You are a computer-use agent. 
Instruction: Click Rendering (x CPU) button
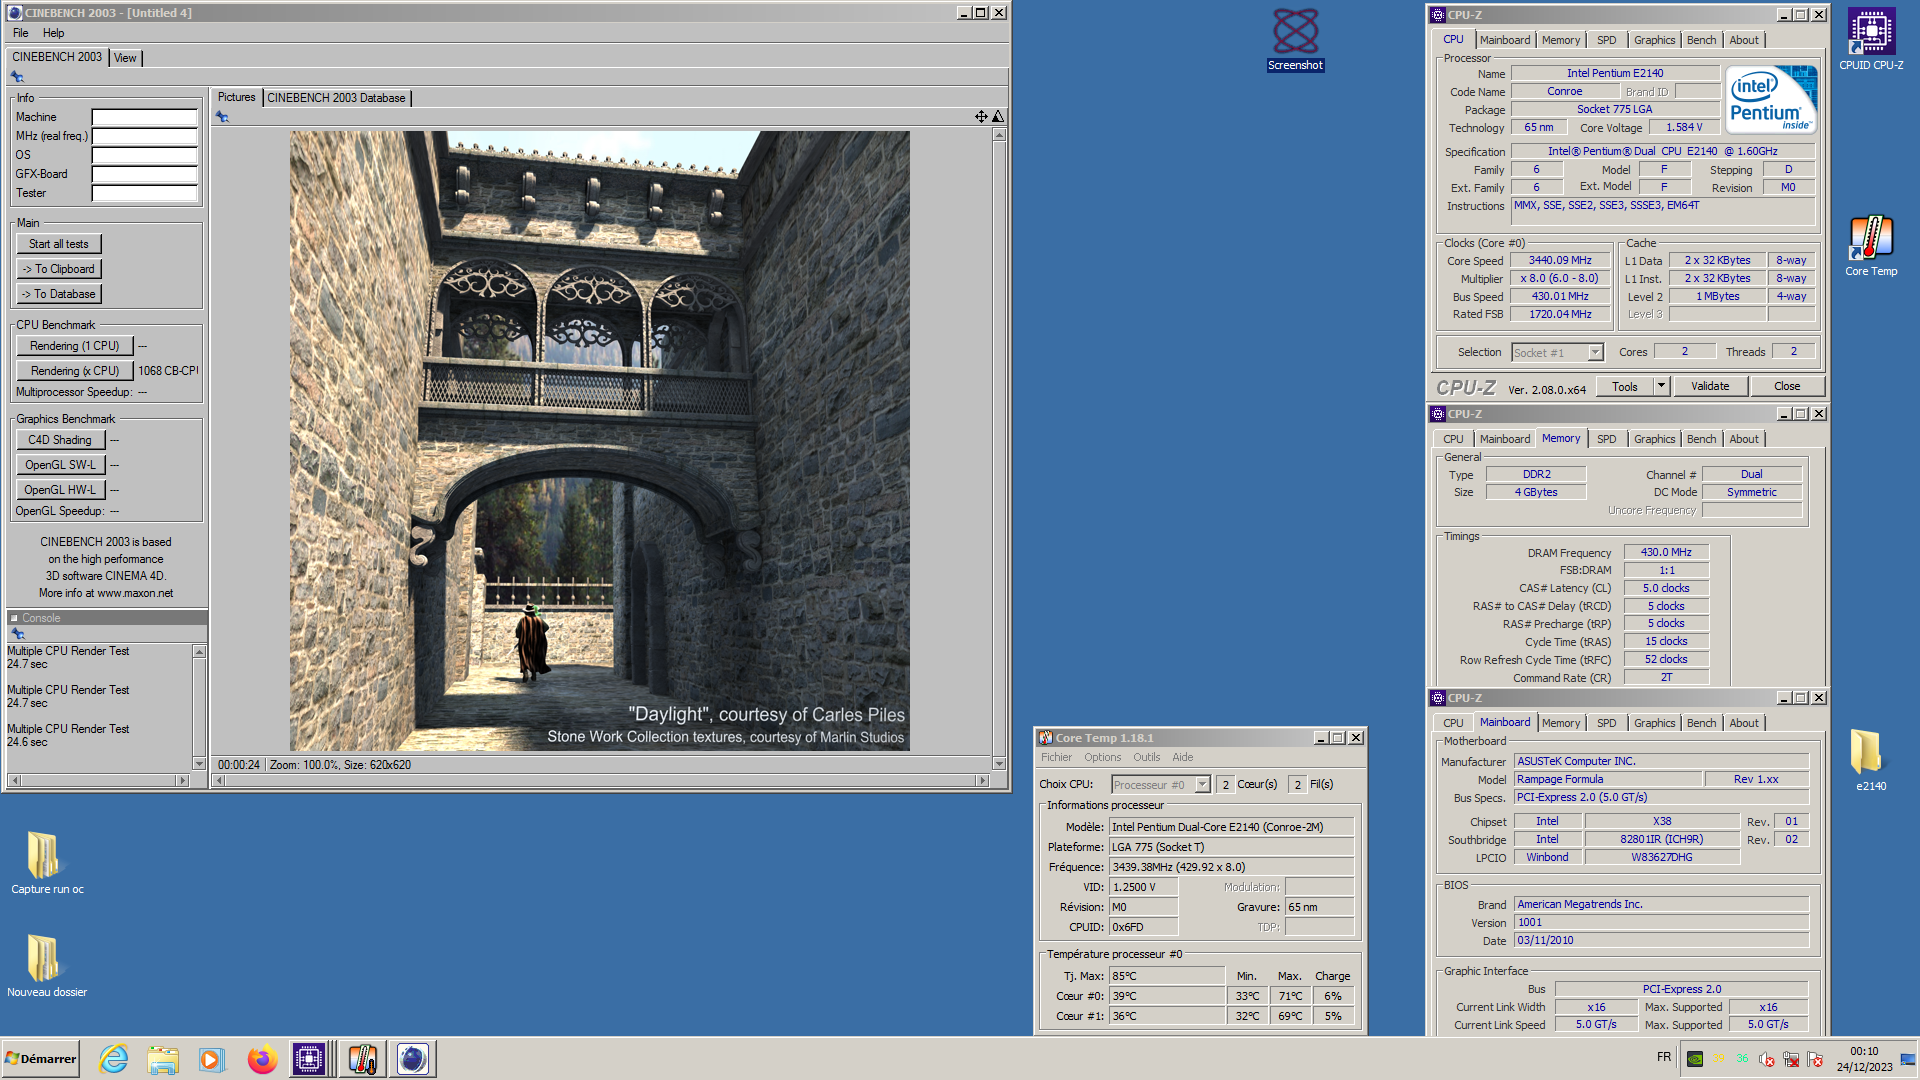[75, 371]
